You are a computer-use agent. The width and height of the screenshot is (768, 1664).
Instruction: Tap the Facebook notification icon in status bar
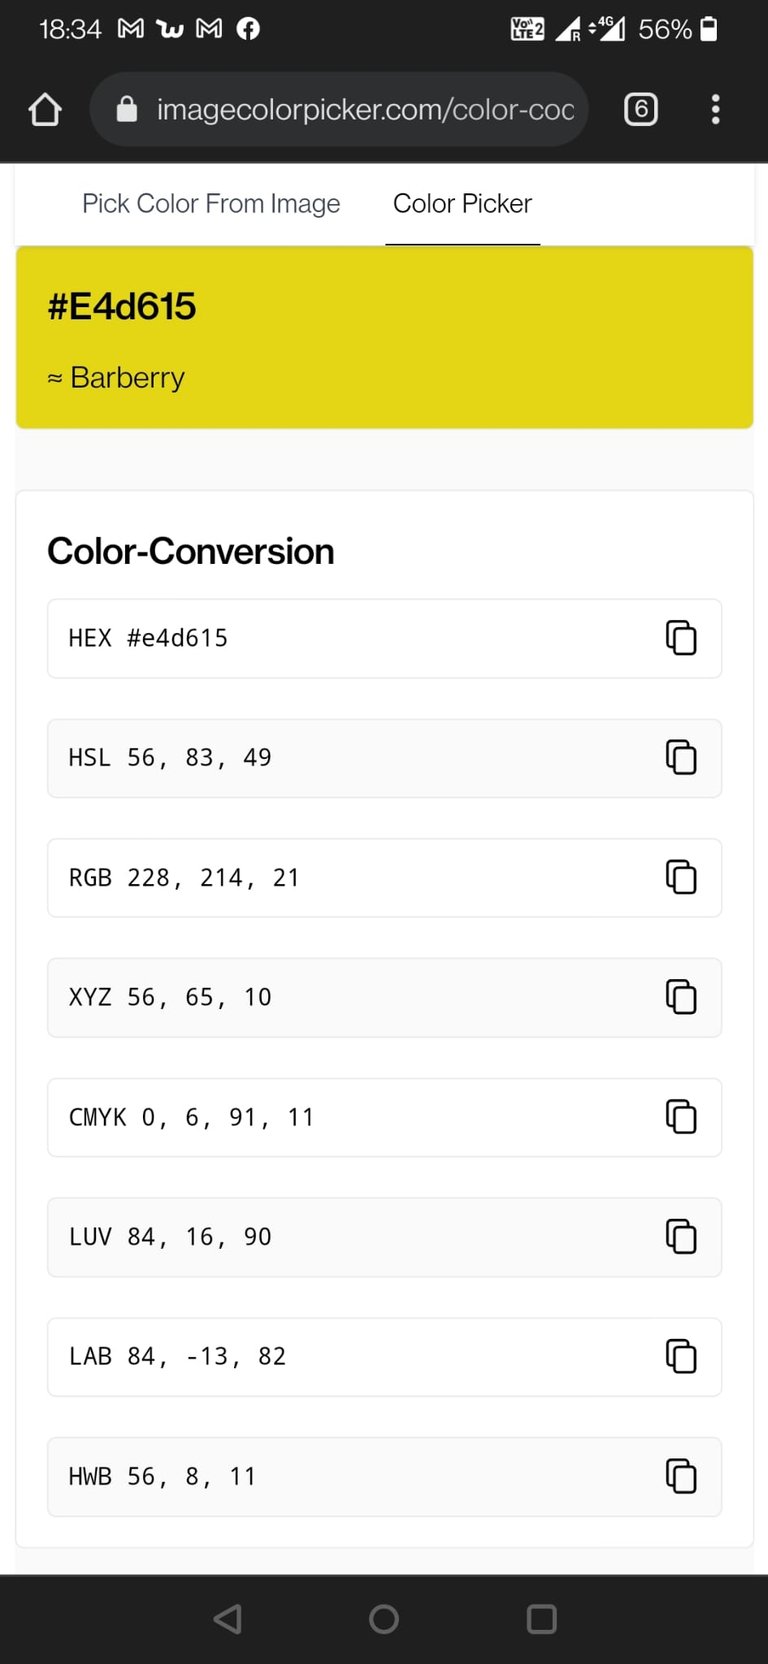pos(248,29)
